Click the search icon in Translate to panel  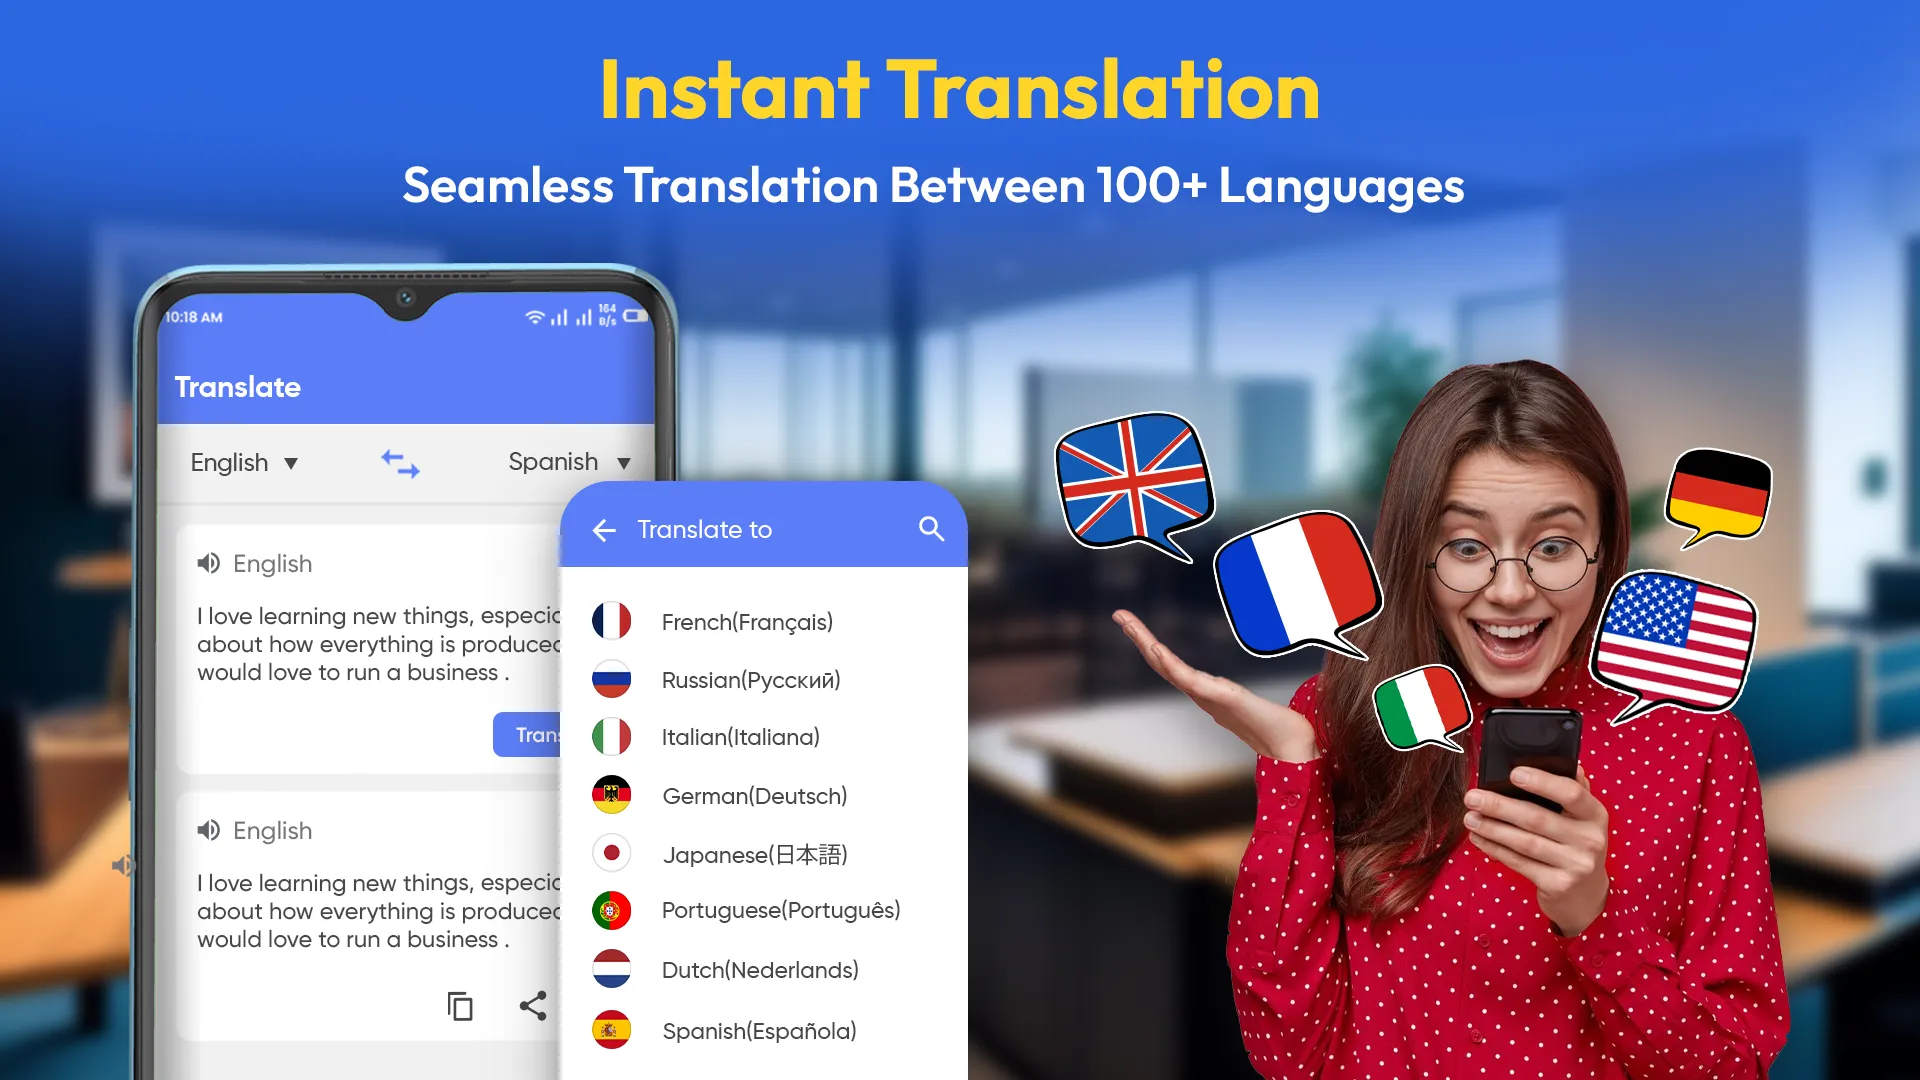[x=931, y=527]
